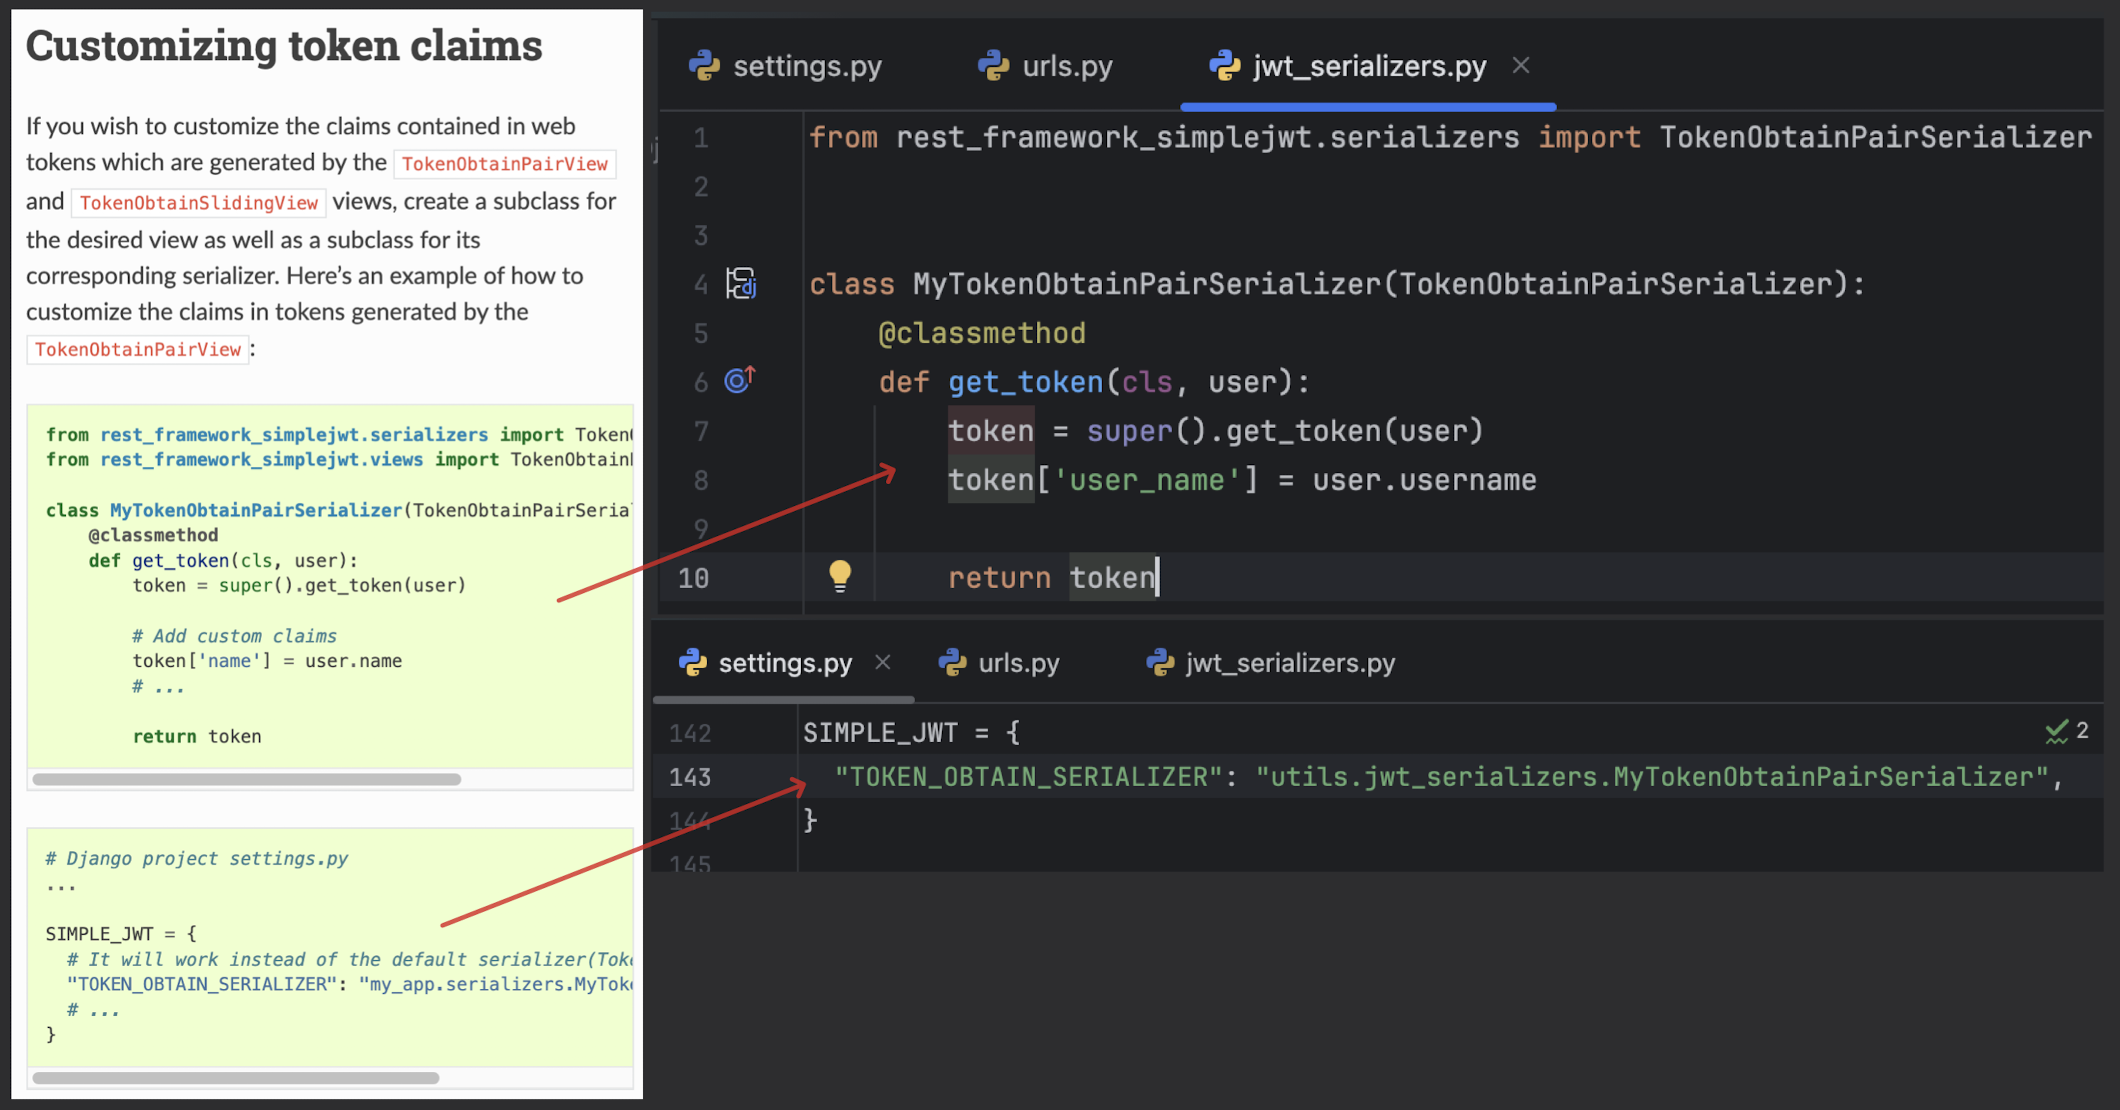Click the green checkmark inspection indicator
This screenshot has height=1110, width=2120.
tap(2056, 731)
